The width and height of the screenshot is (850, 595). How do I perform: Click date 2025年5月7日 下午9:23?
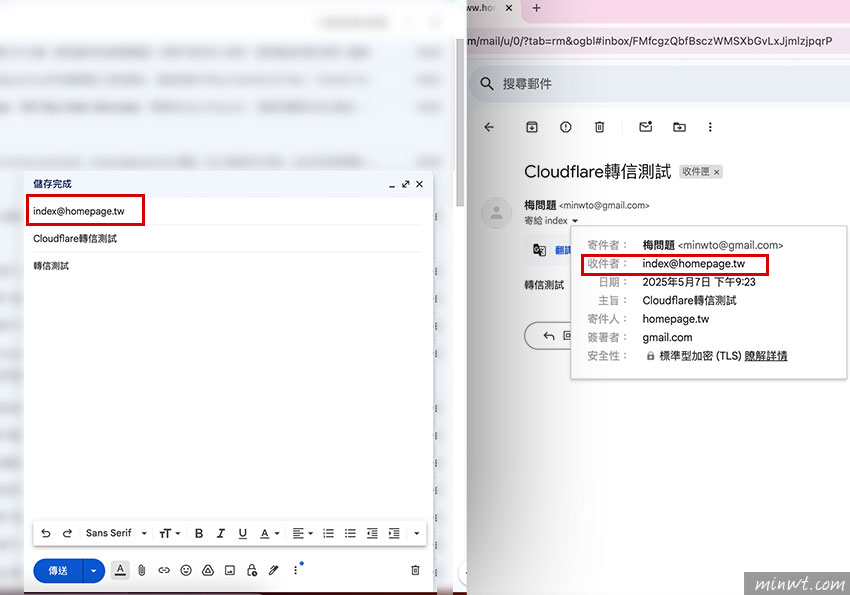[x=699, y=282]
